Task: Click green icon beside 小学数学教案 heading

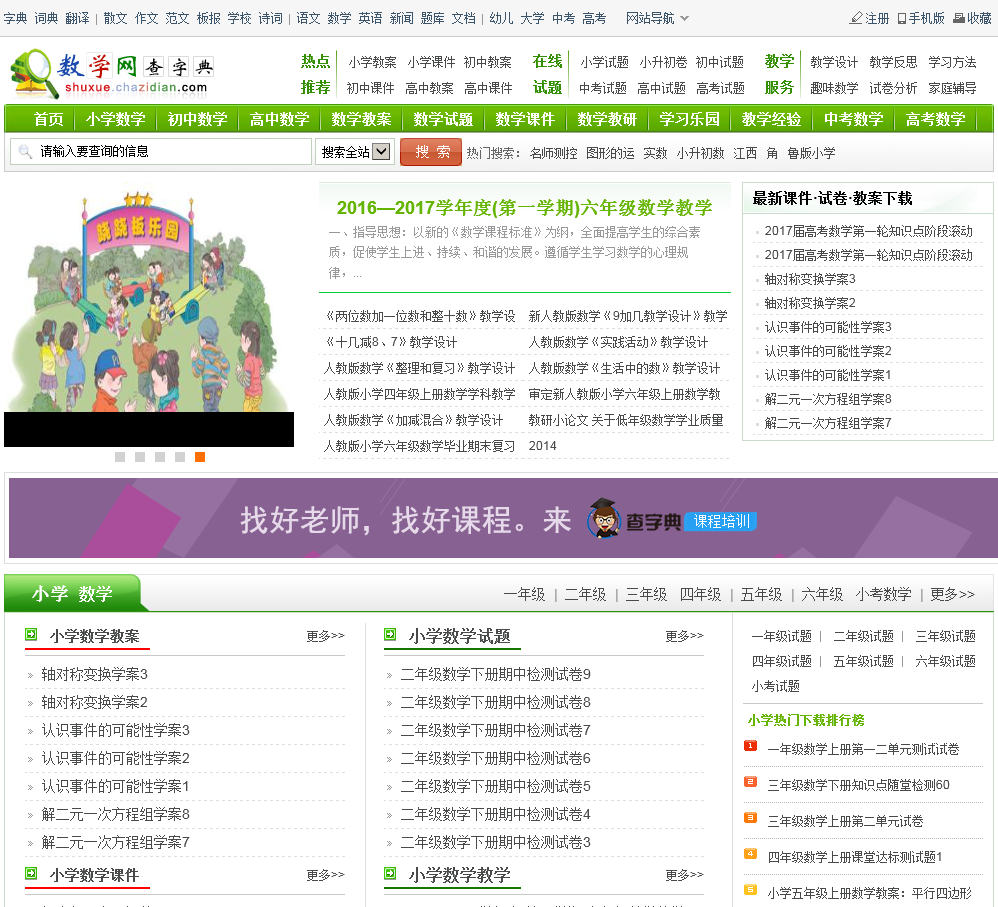Action: [31, 635]
